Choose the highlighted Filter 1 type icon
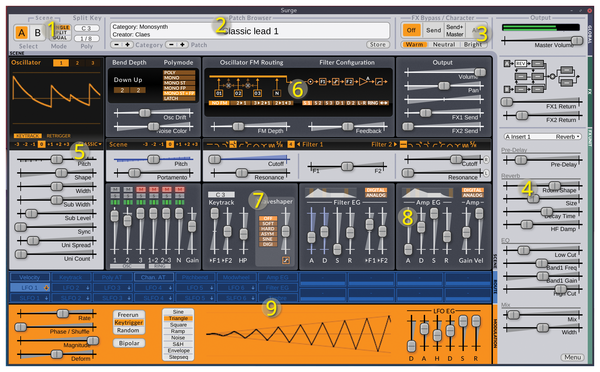Viewport: 600px width, 372px height. click(233, 145)
